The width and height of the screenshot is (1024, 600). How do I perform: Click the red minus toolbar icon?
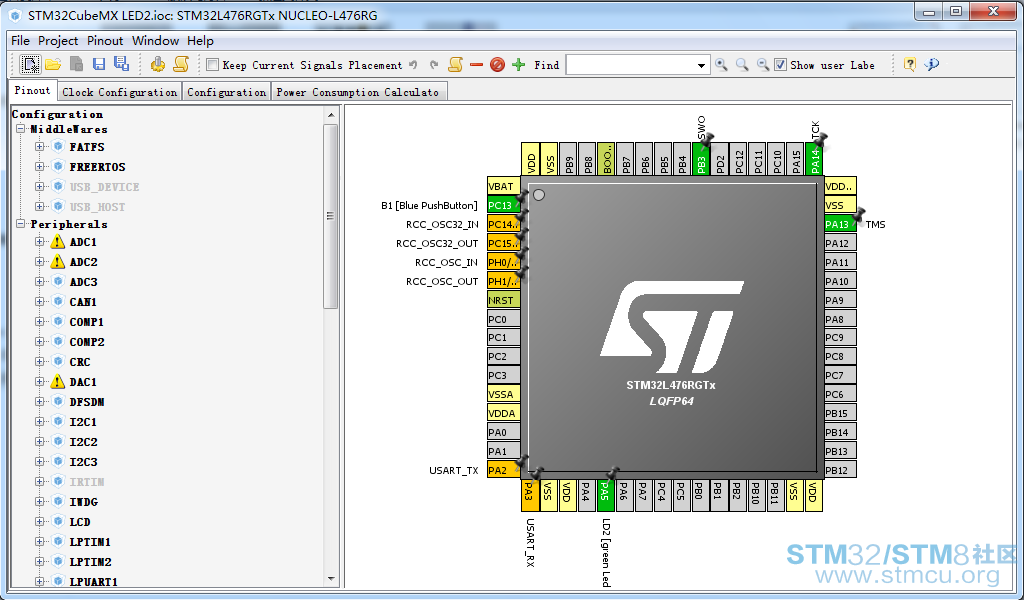click(x=476, y=65)
